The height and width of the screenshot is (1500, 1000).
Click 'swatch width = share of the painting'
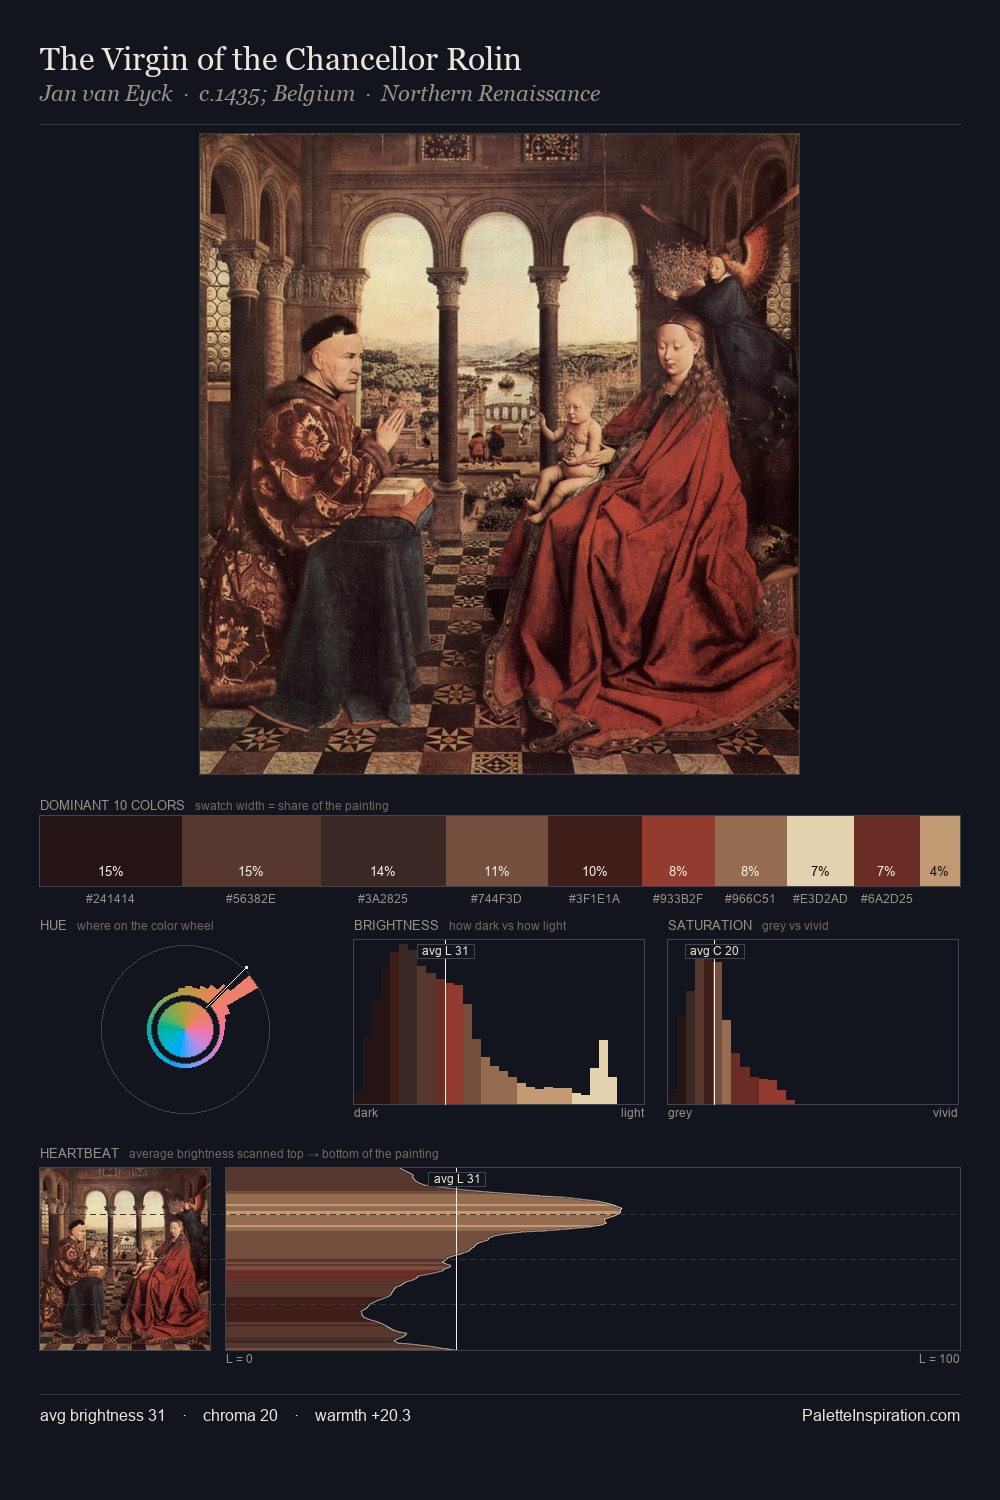(292, 806)
